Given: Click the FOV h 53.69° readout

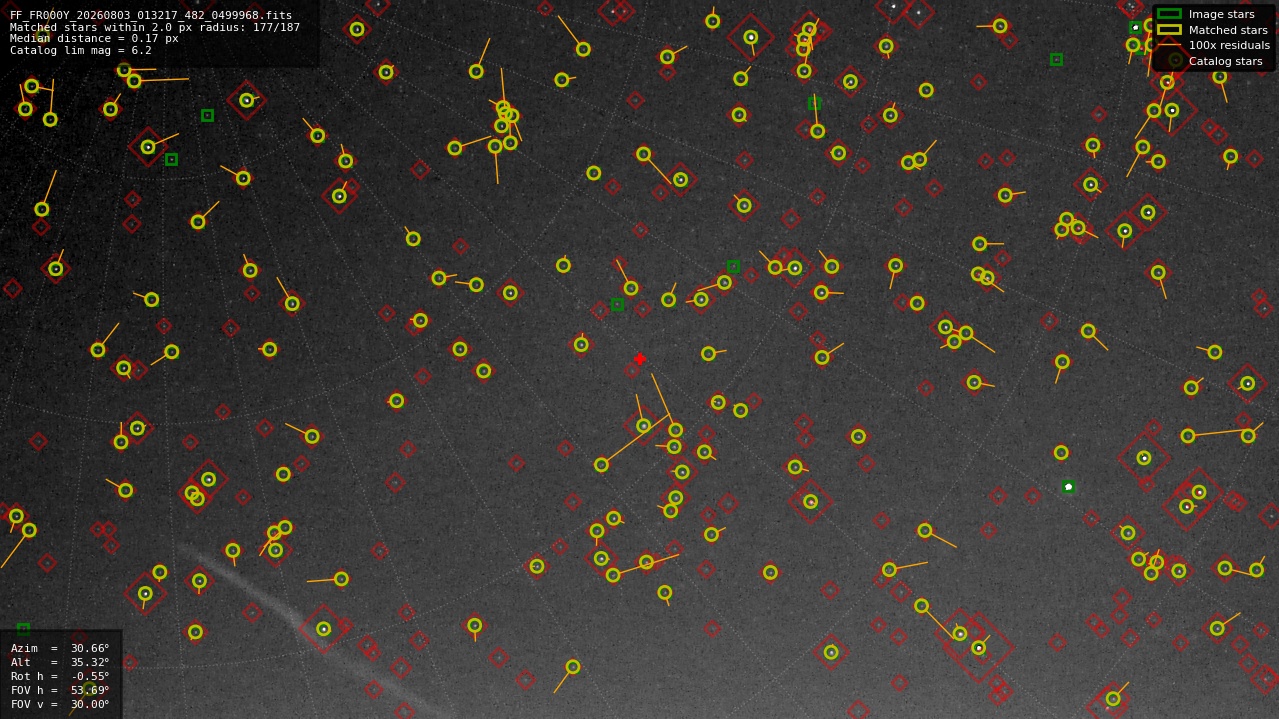Looking at the screenshot, I should tap(60, 690).
